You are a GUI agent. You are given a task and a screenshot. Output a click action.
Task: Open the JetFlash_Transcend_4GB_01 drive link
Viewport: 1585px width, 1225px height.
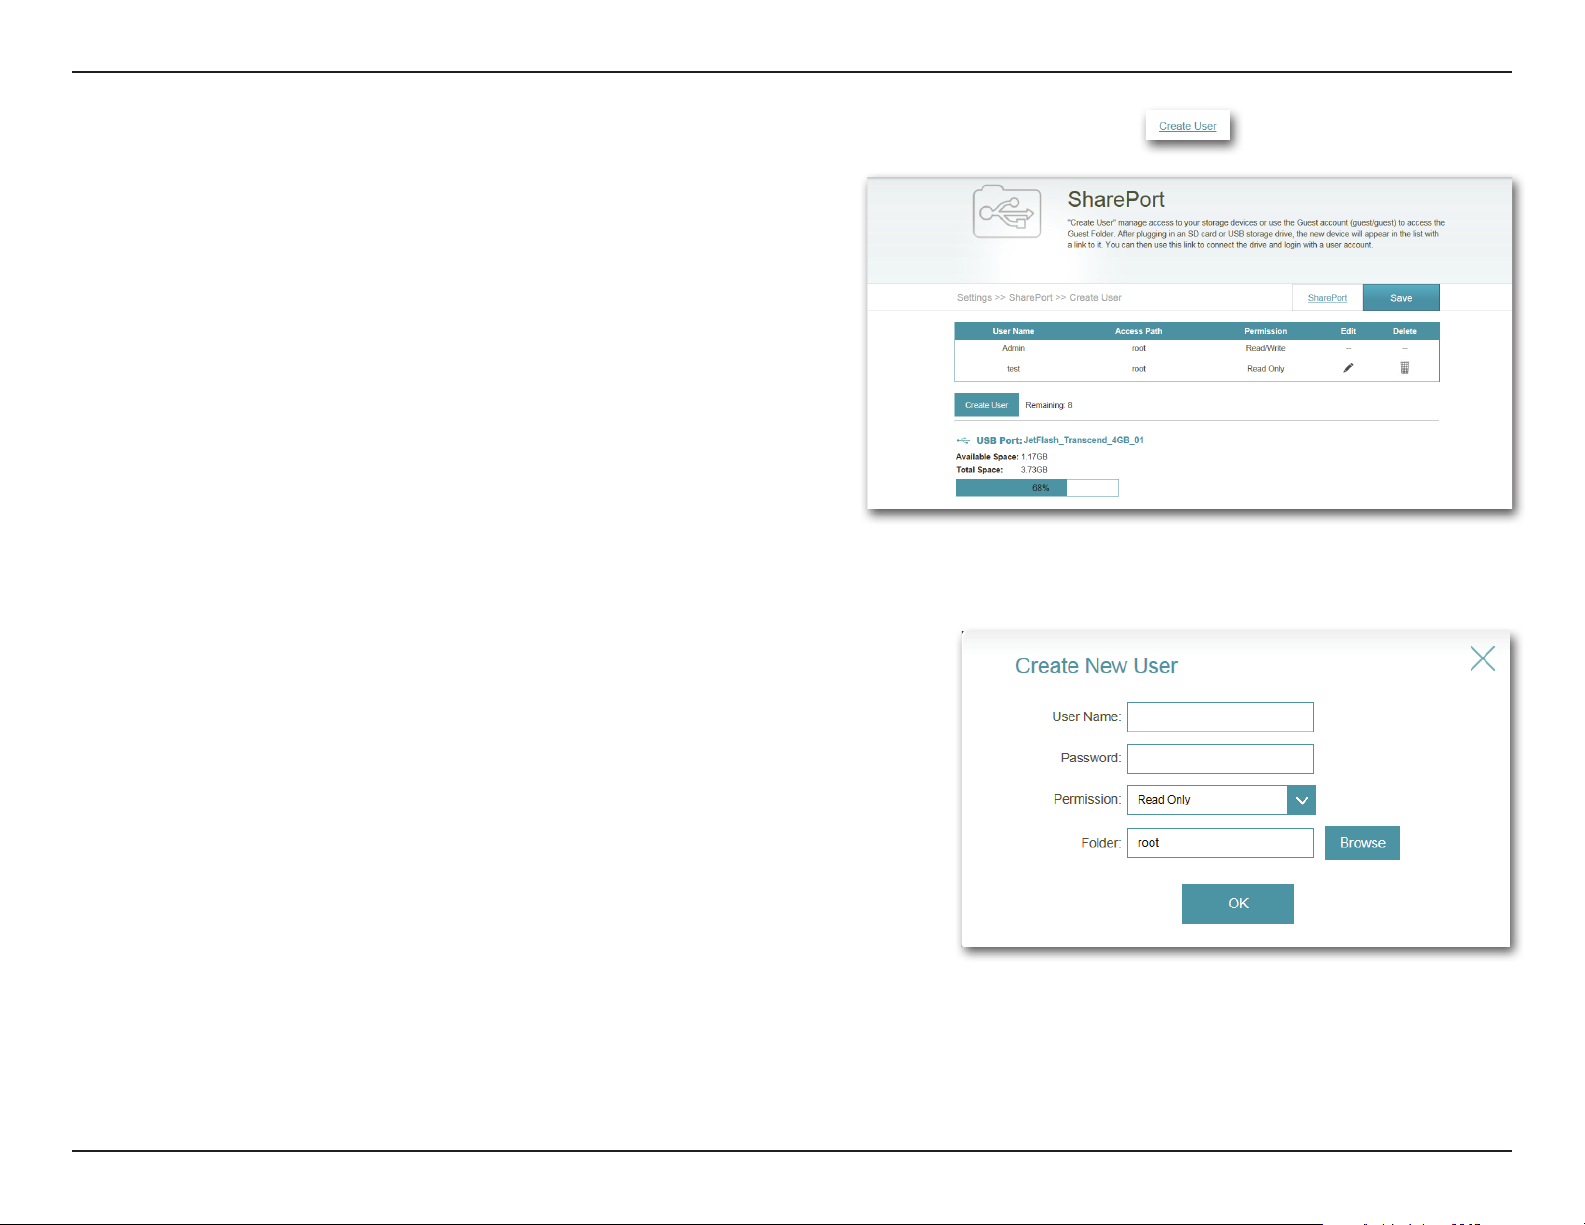[1083, 440]
